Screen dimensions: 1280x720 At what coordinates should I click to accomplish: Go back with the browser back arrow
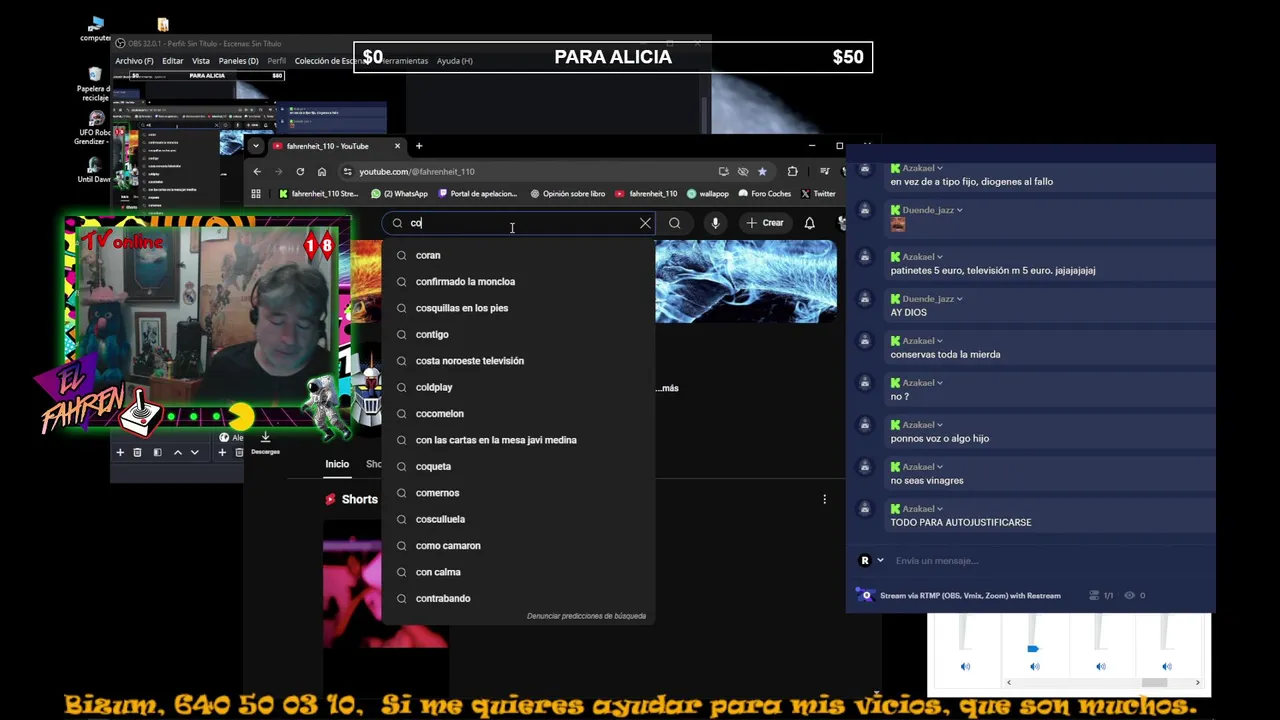257,171
